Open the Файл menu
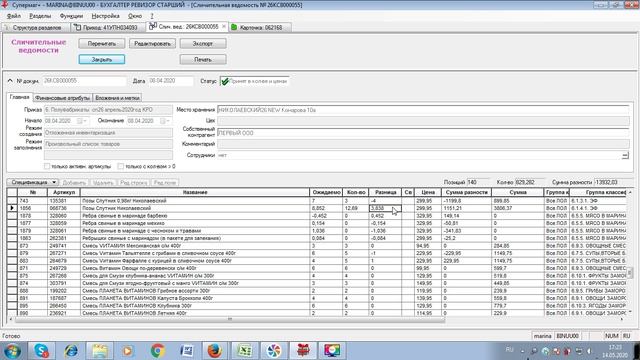The width and height of the screenshot is (640, 360). point(13,16)
